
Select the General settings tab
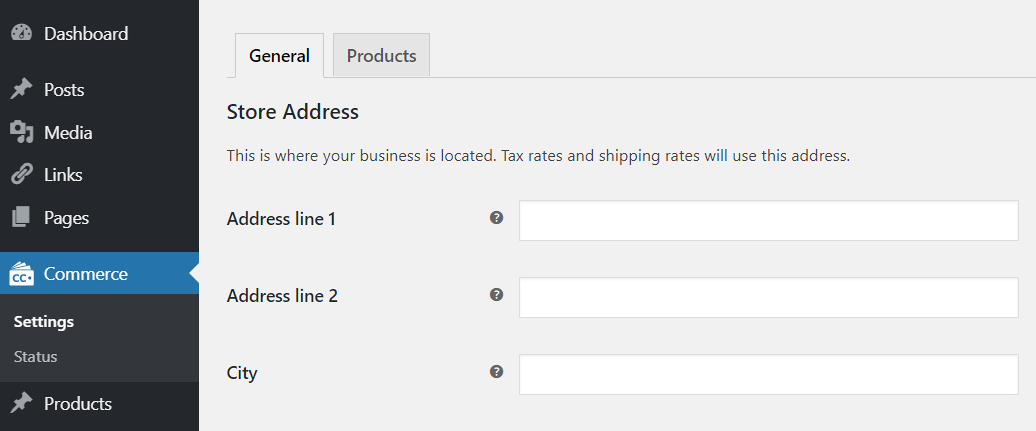(279, 56)
